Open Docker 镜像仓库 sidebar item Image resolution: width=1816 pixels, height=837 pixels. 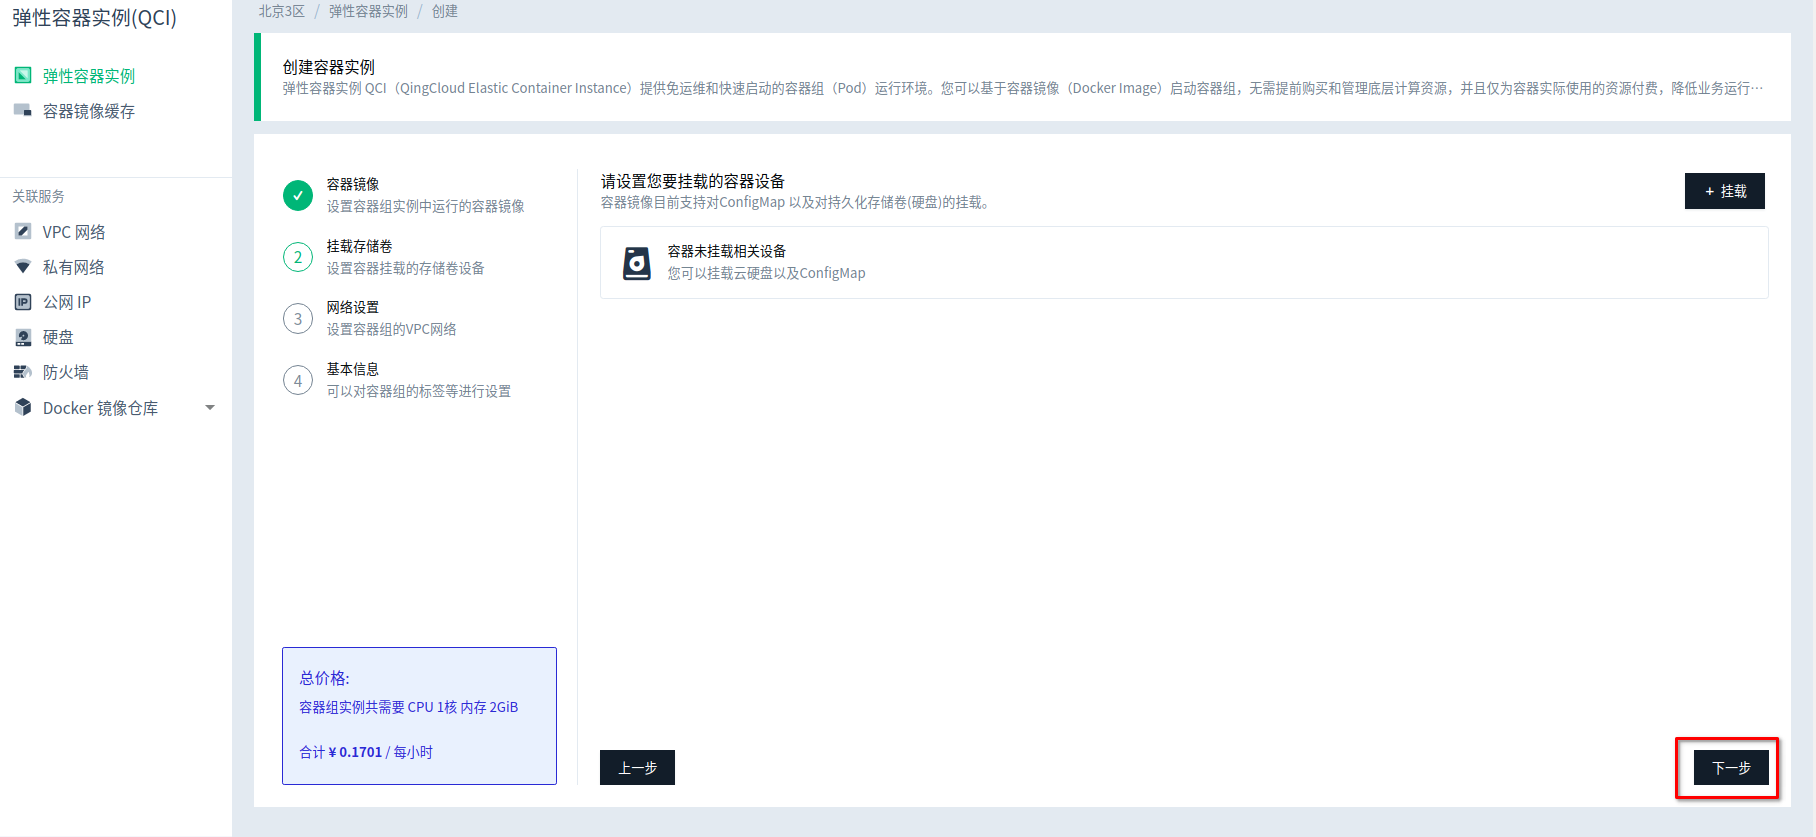click(100, 408)
